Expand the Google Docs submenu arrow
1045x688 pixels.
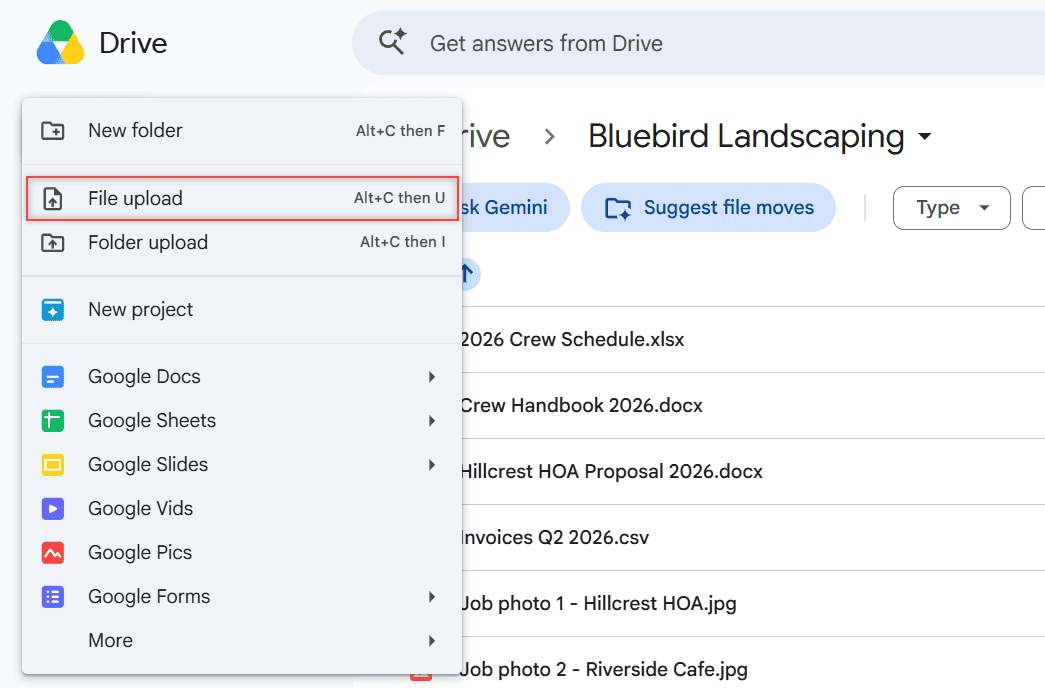432,377
